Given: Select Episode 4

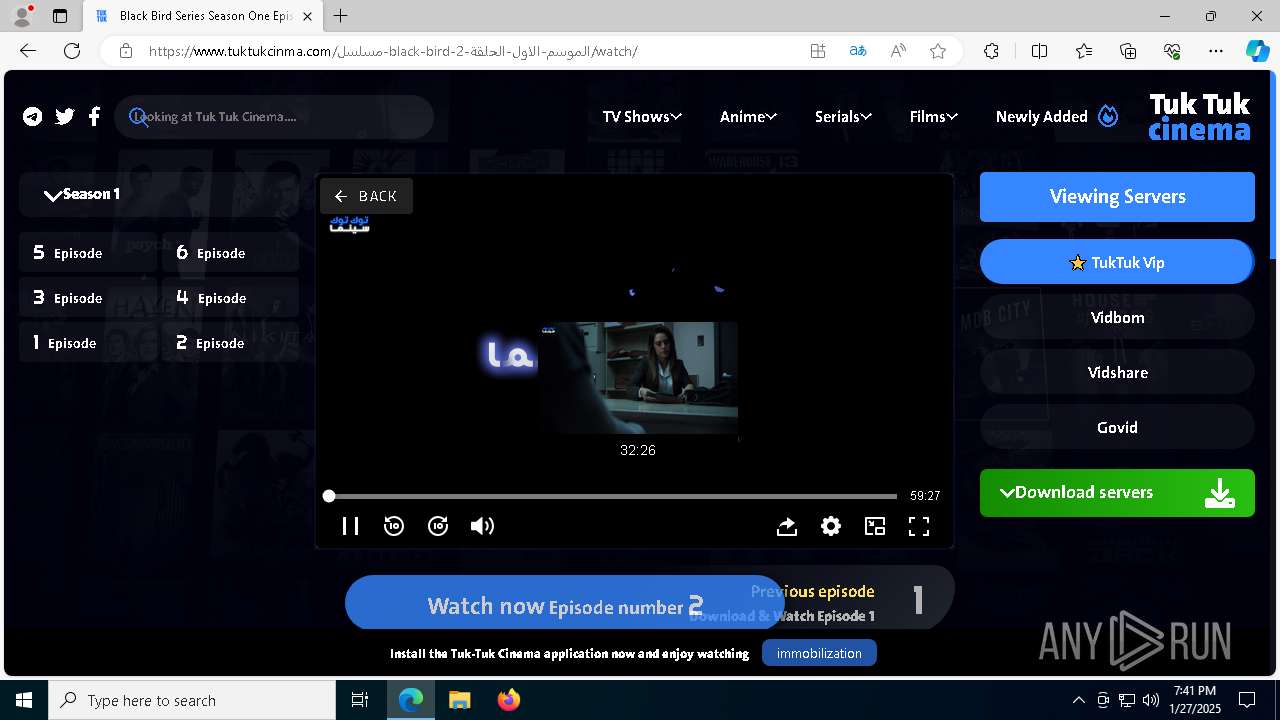Looking at the screenshot, I should click(x=230, y=298).
